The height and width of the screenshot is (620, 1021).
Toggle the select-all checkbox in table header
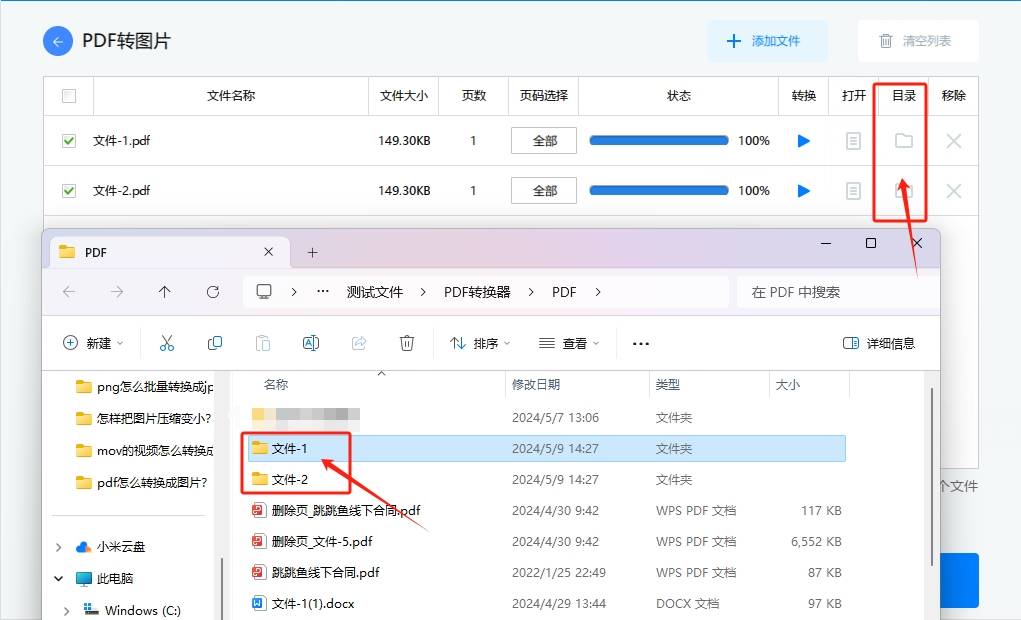tap(68, 95)
